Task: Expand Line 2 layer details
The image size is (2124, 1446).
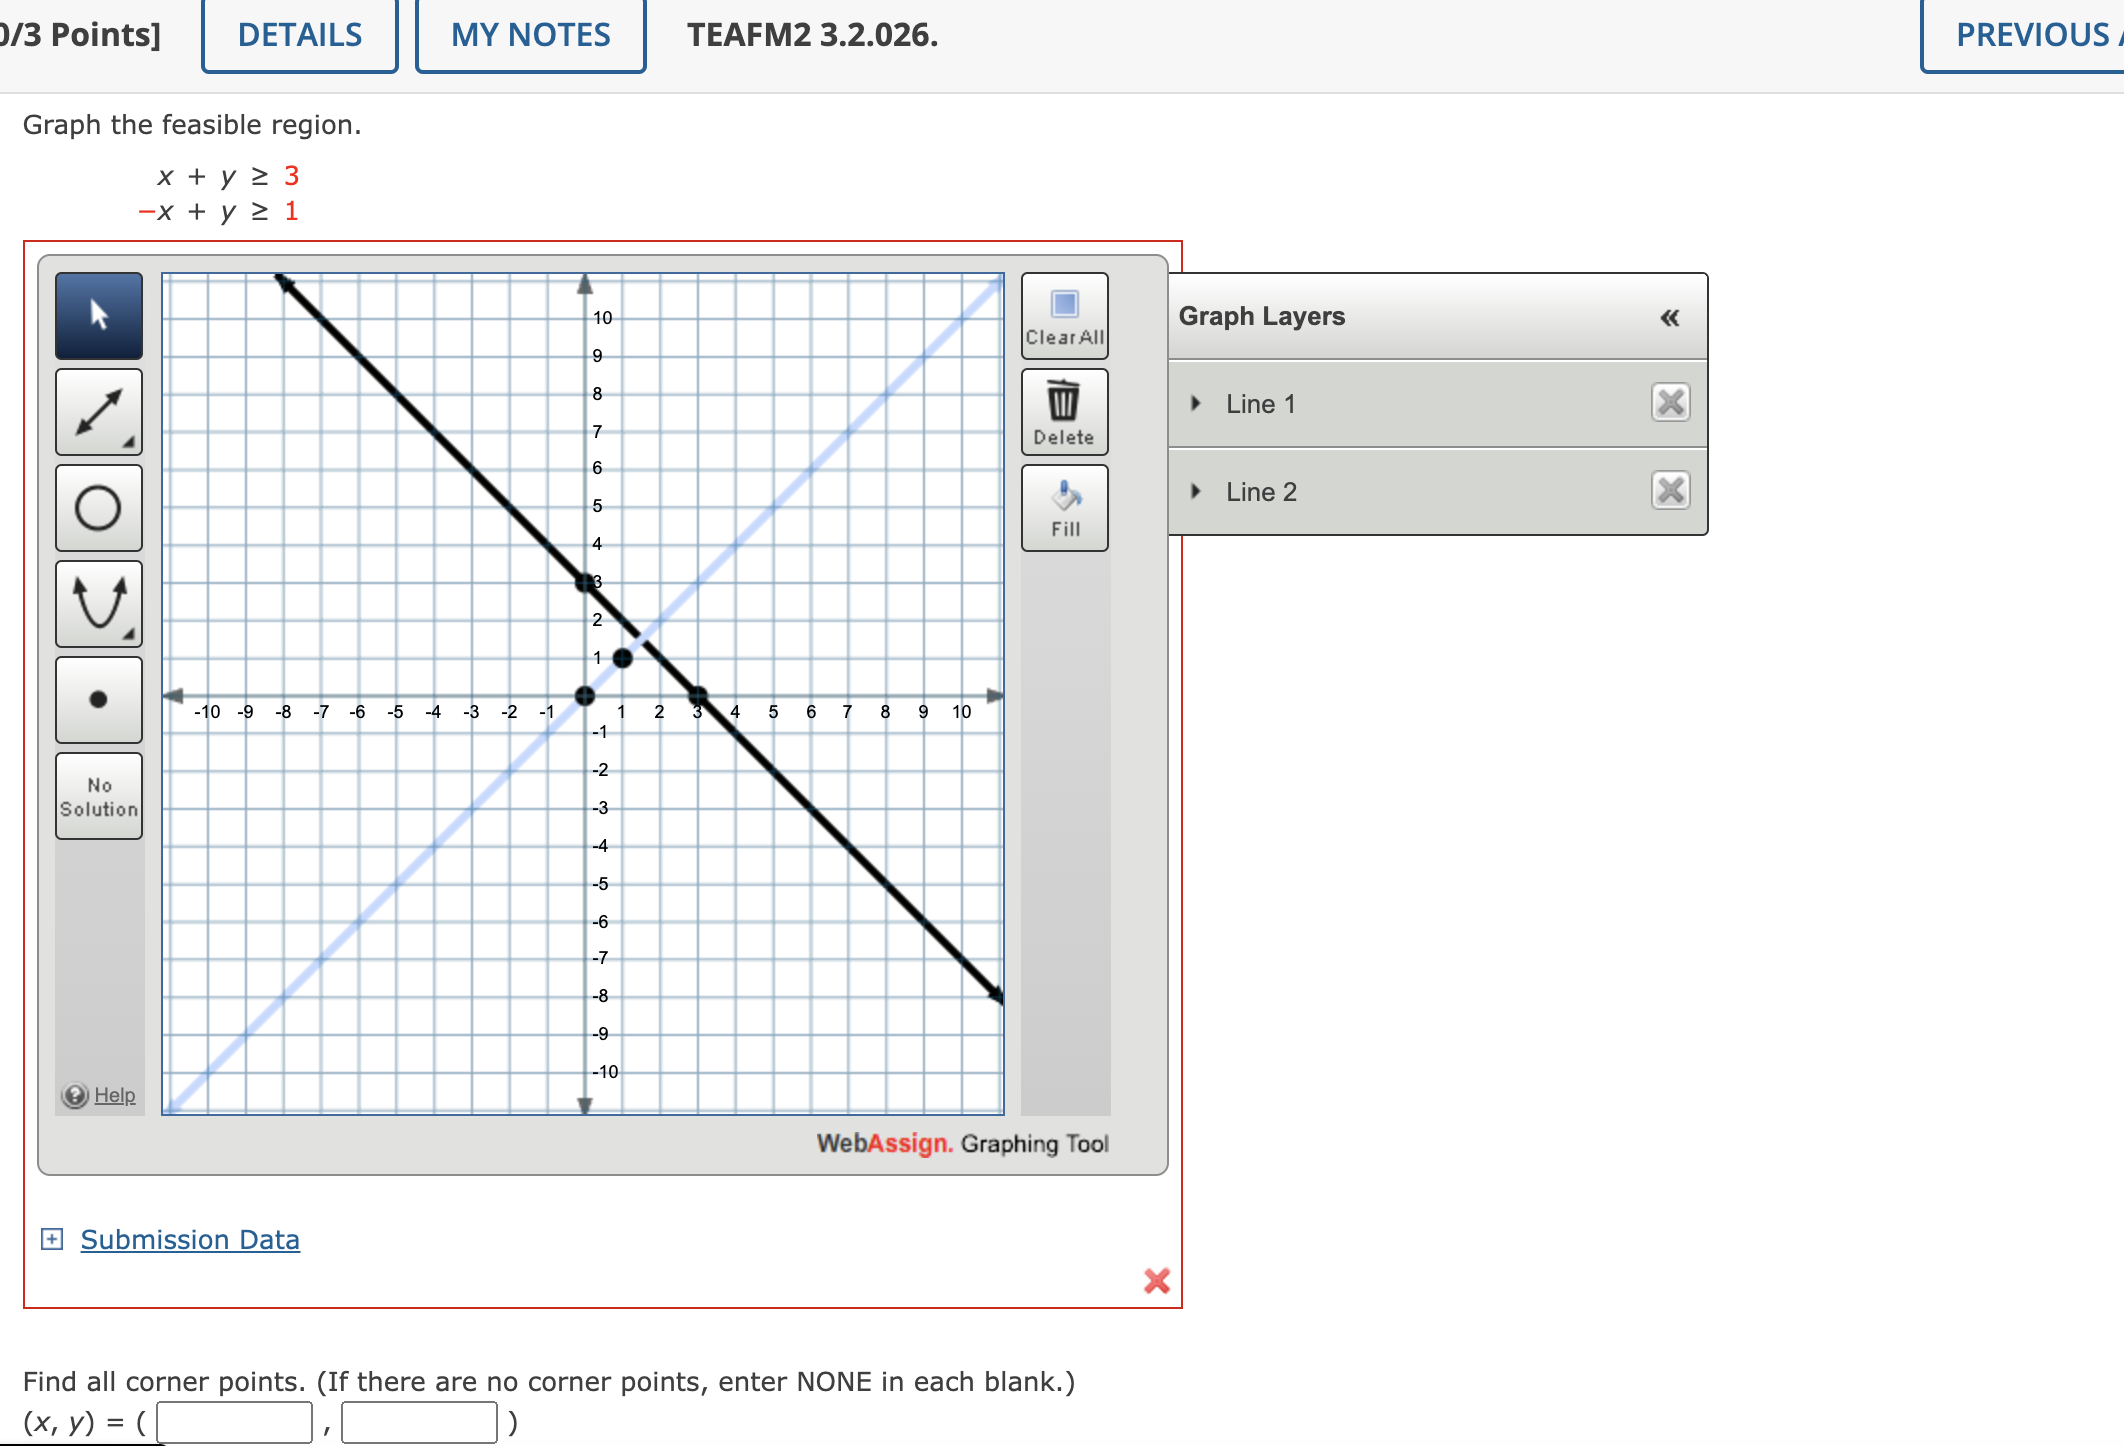Action: [1194, 491]
